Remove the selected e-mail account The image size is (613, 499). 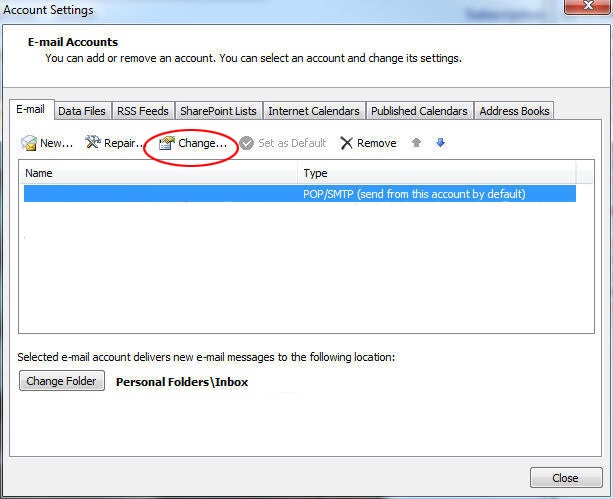pyautogui.click(x=368, y=143)
